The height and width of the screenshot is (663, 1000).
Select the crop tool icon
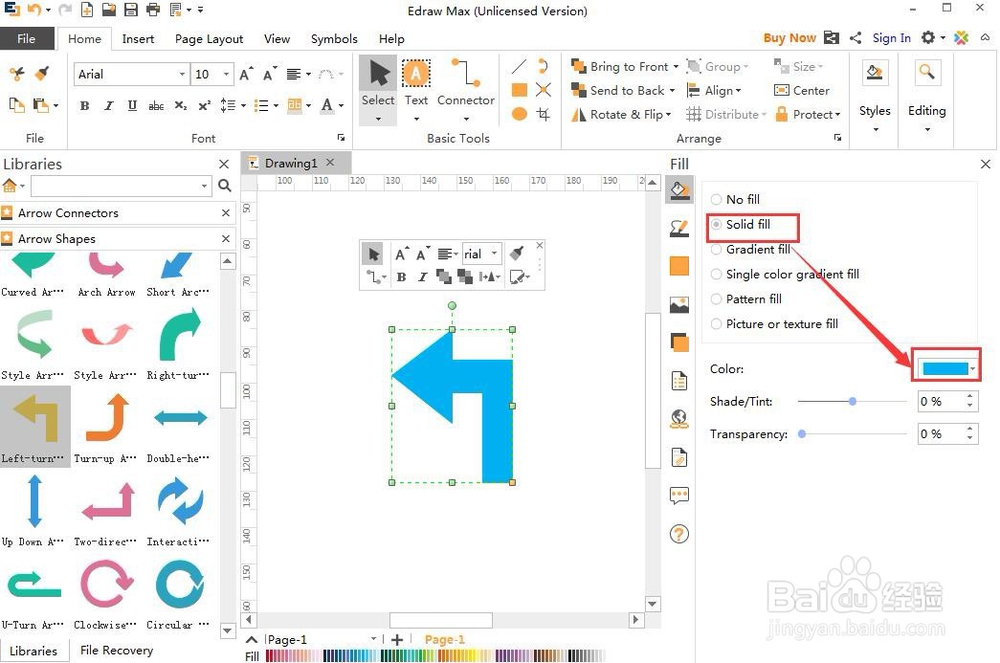tap(543, 114)
